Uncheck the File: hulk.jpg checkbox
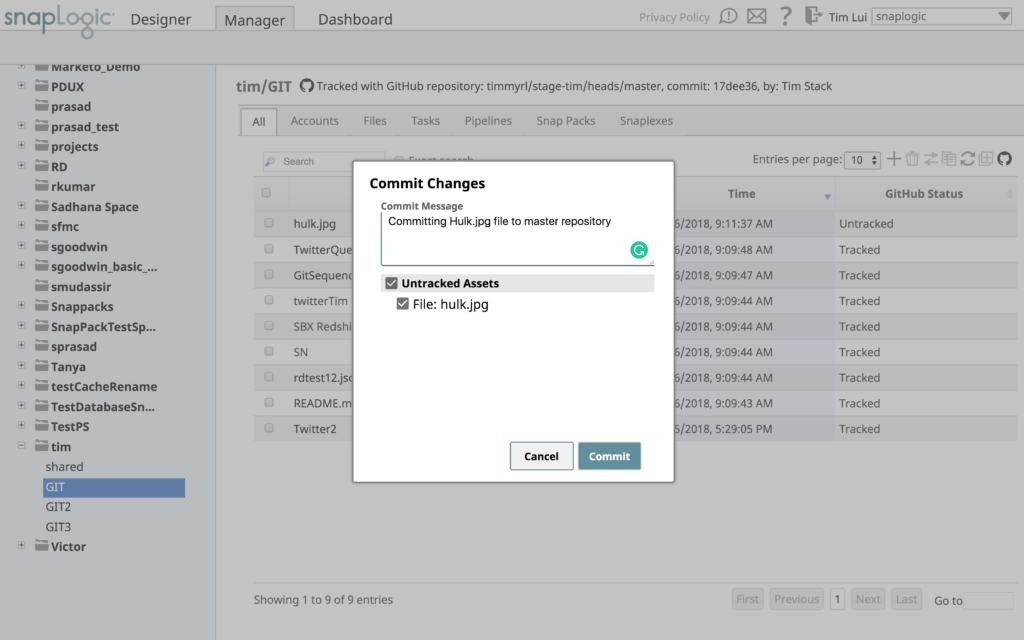1024x640 pixels. (403, 302)
